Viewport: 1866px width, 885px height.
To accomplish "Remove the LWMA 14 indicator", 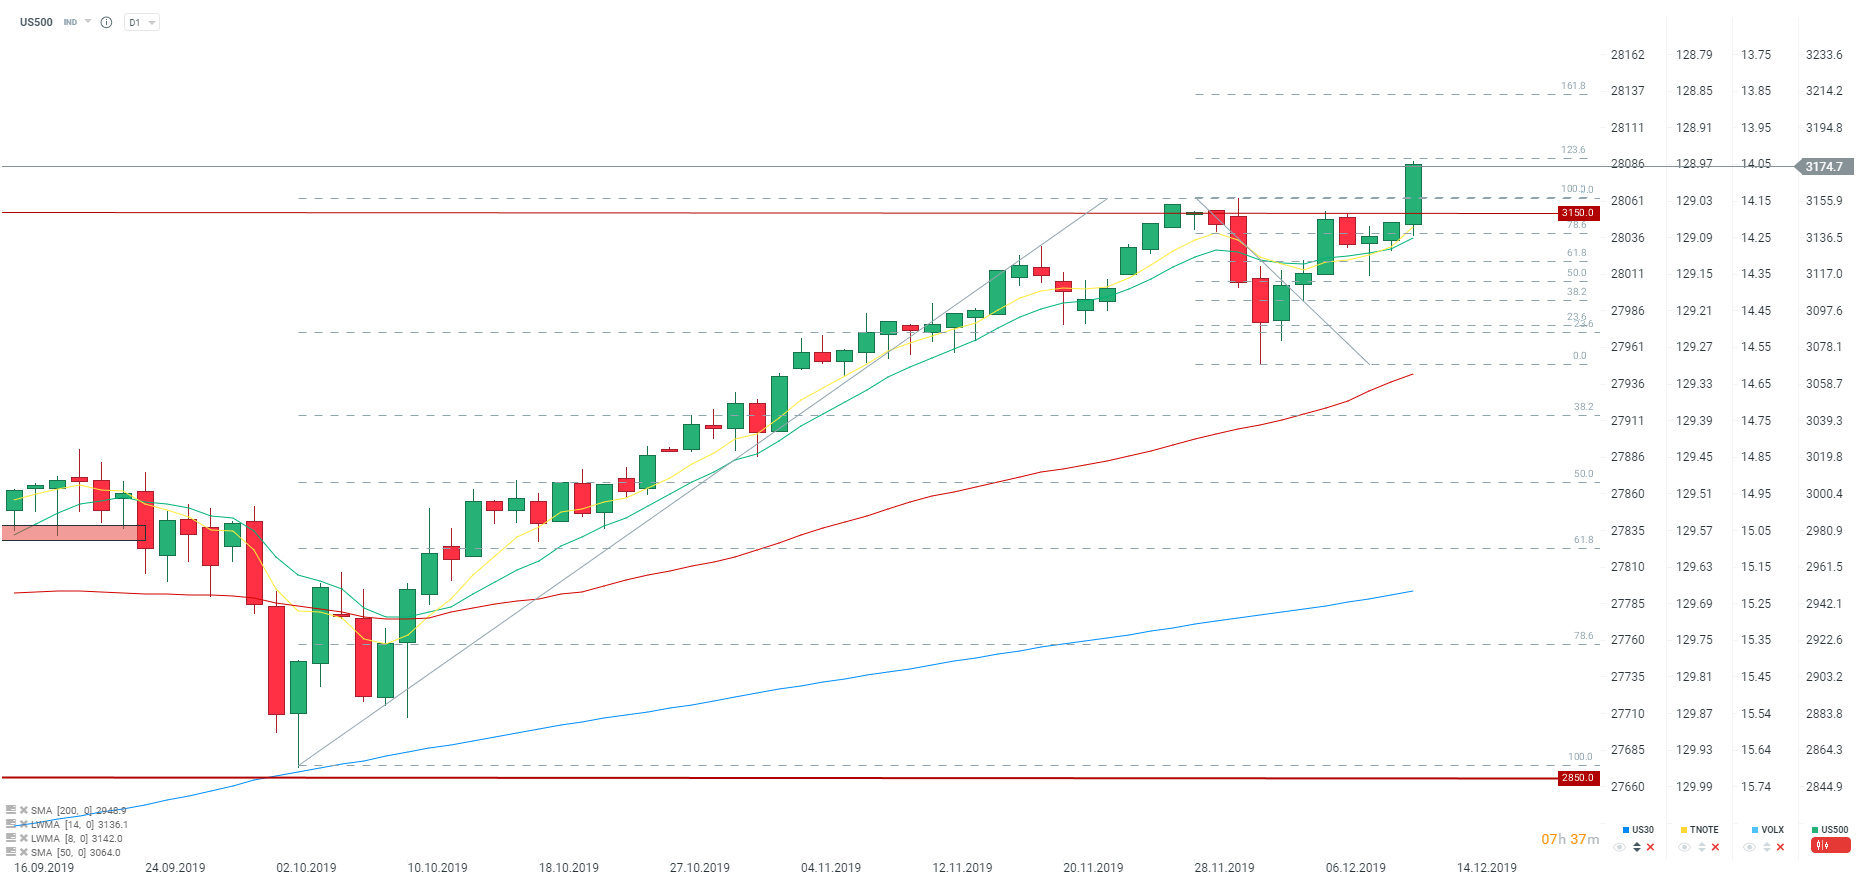I will click(x=23, y=824).
